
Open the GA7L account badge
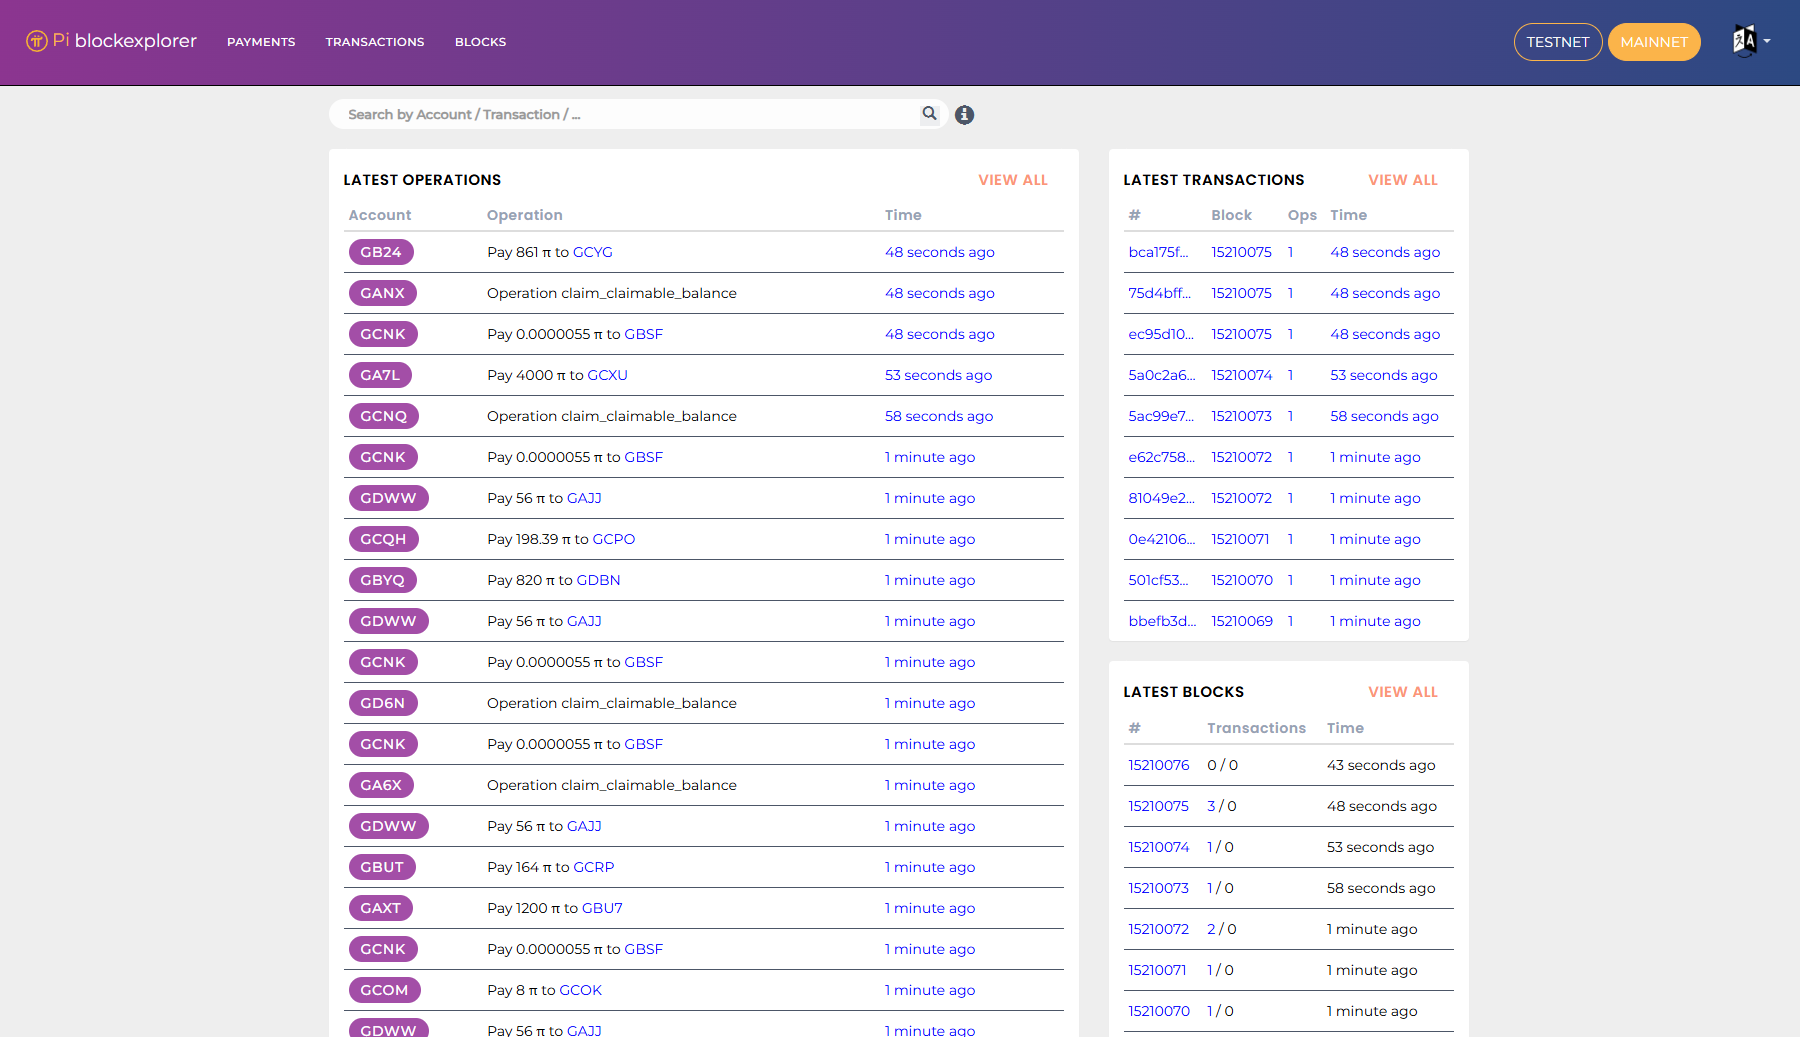tap(380, 375)
